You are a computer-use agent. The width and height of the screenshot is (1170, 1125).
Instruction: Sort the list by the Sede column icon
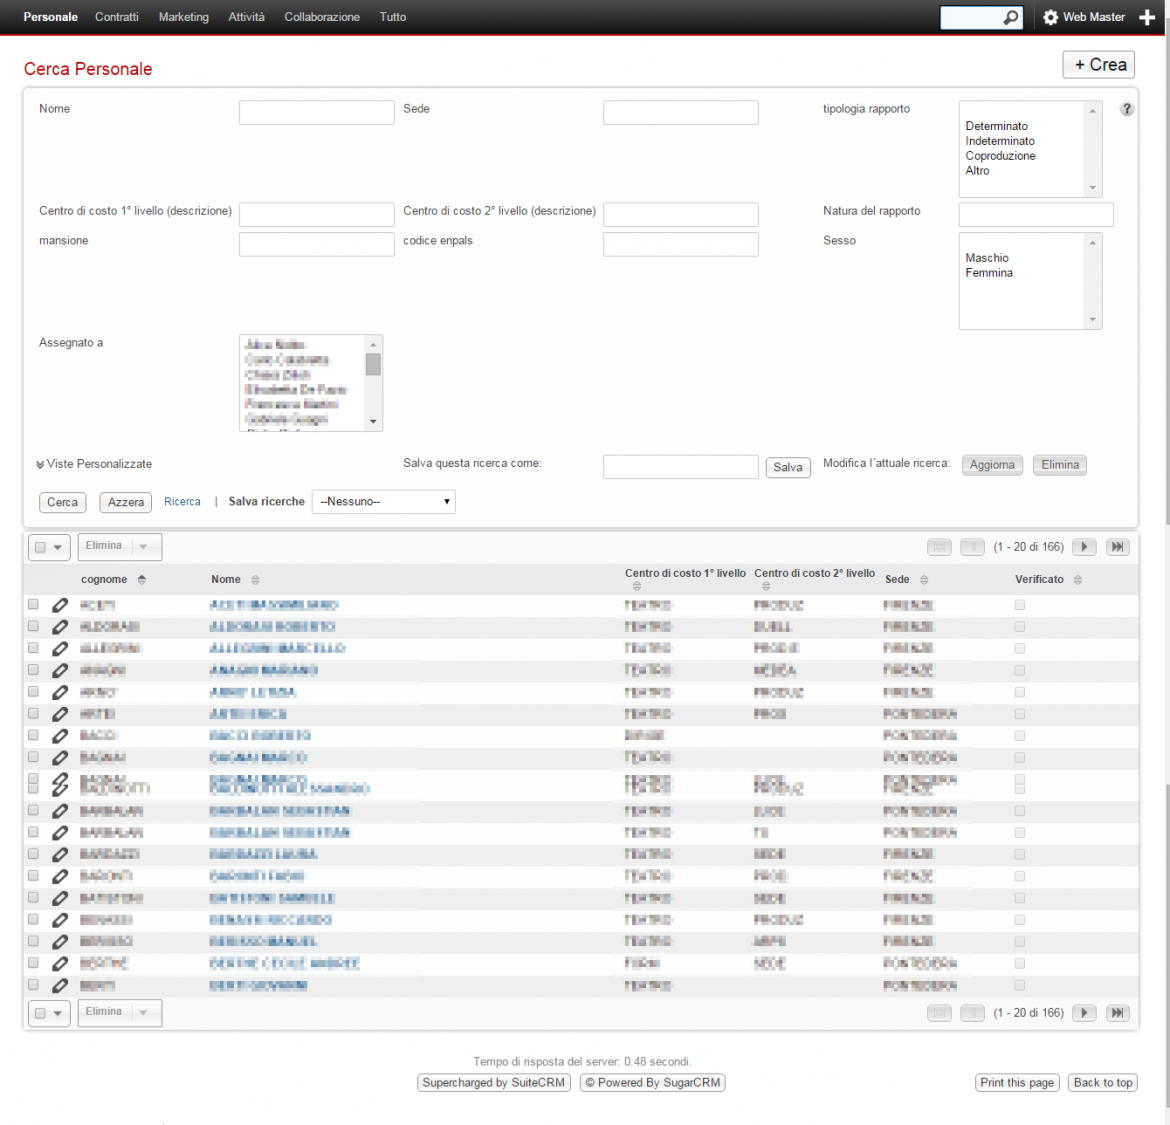coord(924,580)
